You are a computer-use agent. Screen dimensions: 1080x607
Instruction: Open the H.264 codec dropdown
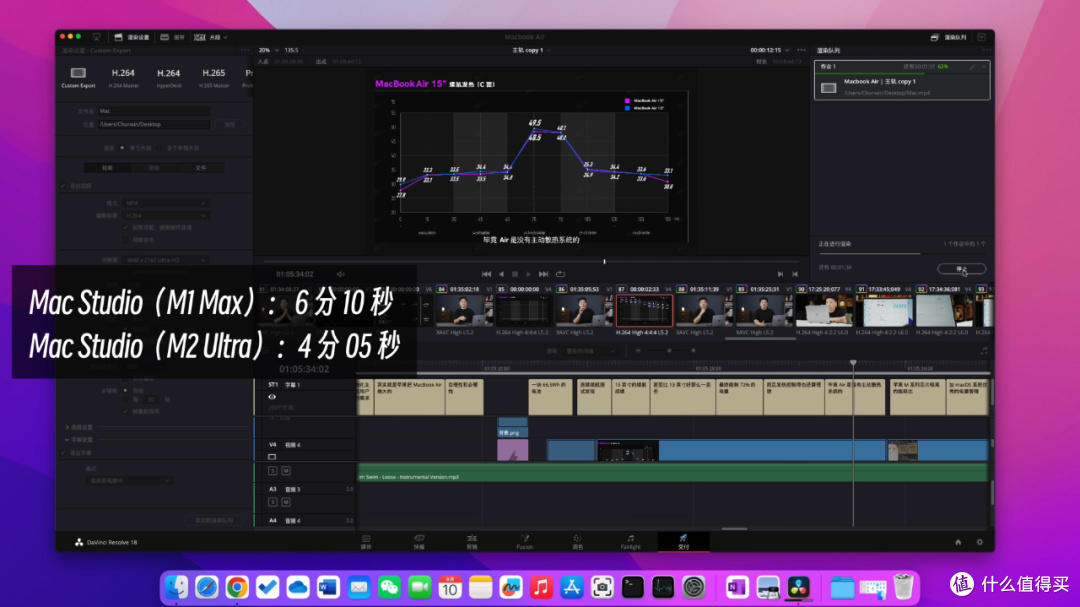(165, 215)
